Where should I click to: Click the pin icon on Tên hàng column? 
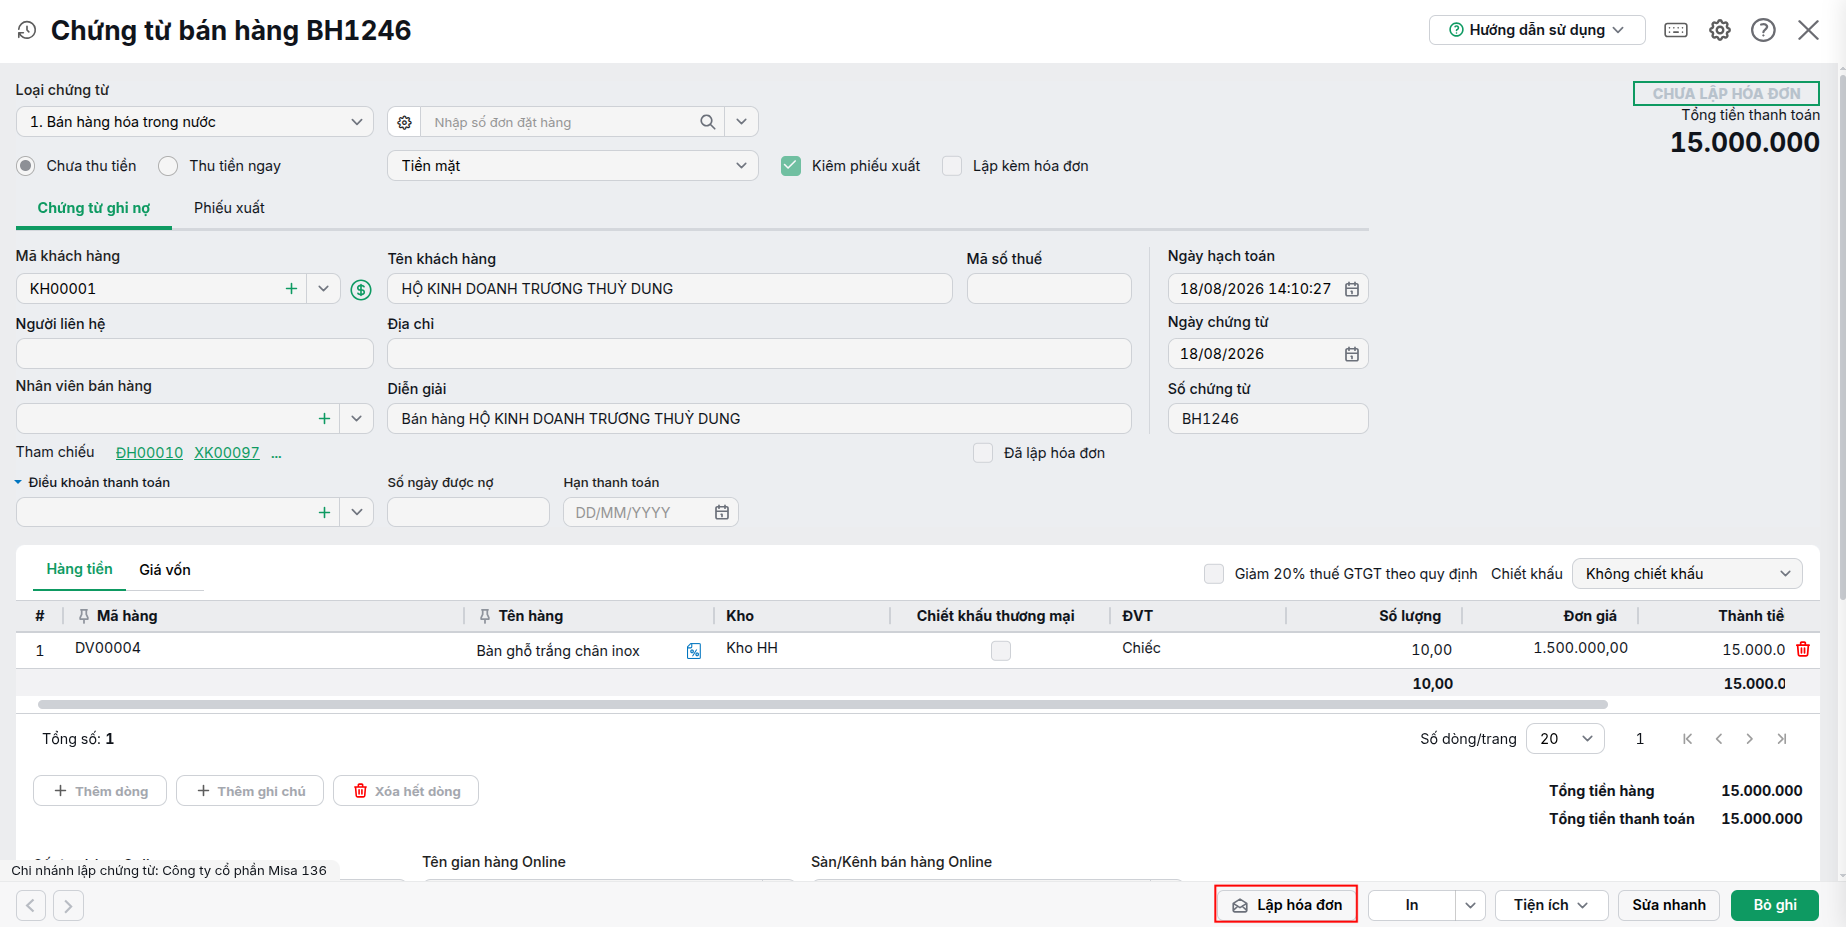click(485, 616)
